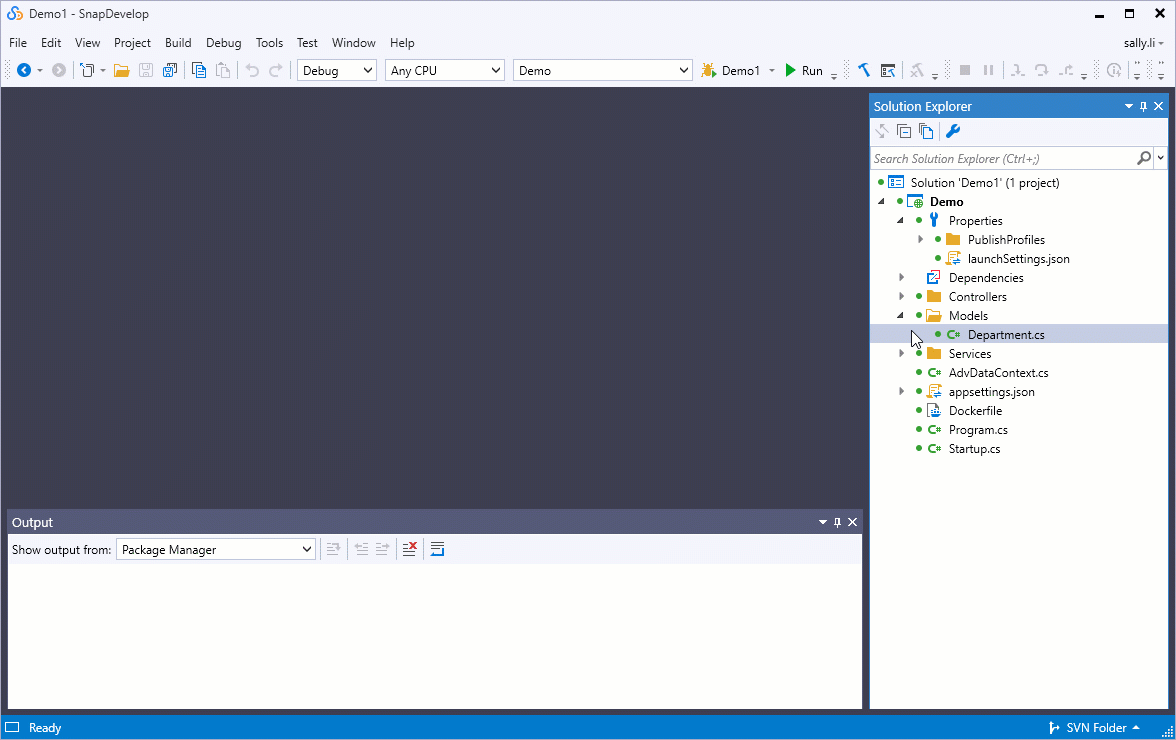Open the Demo startup project dropdown
Viewport: 1176px width, 740px height.
(x=602, y=70)
